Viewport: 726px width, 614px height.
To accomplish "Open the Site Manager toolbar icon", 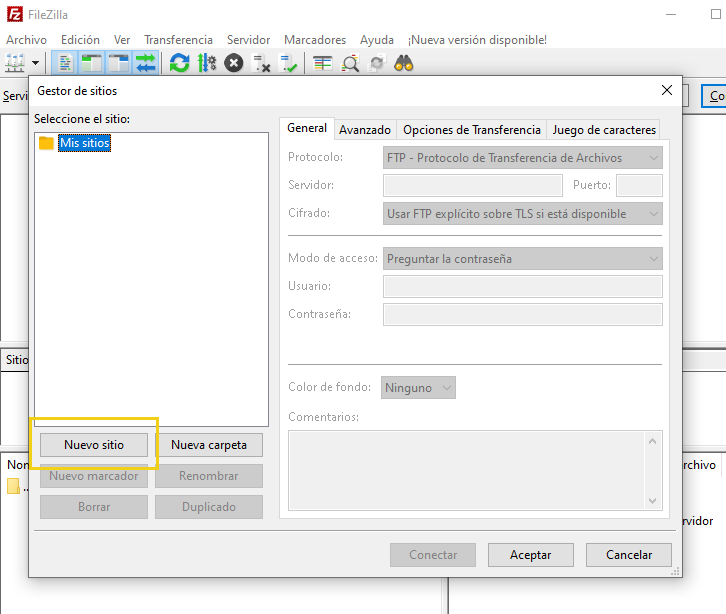I will point(15,63).
